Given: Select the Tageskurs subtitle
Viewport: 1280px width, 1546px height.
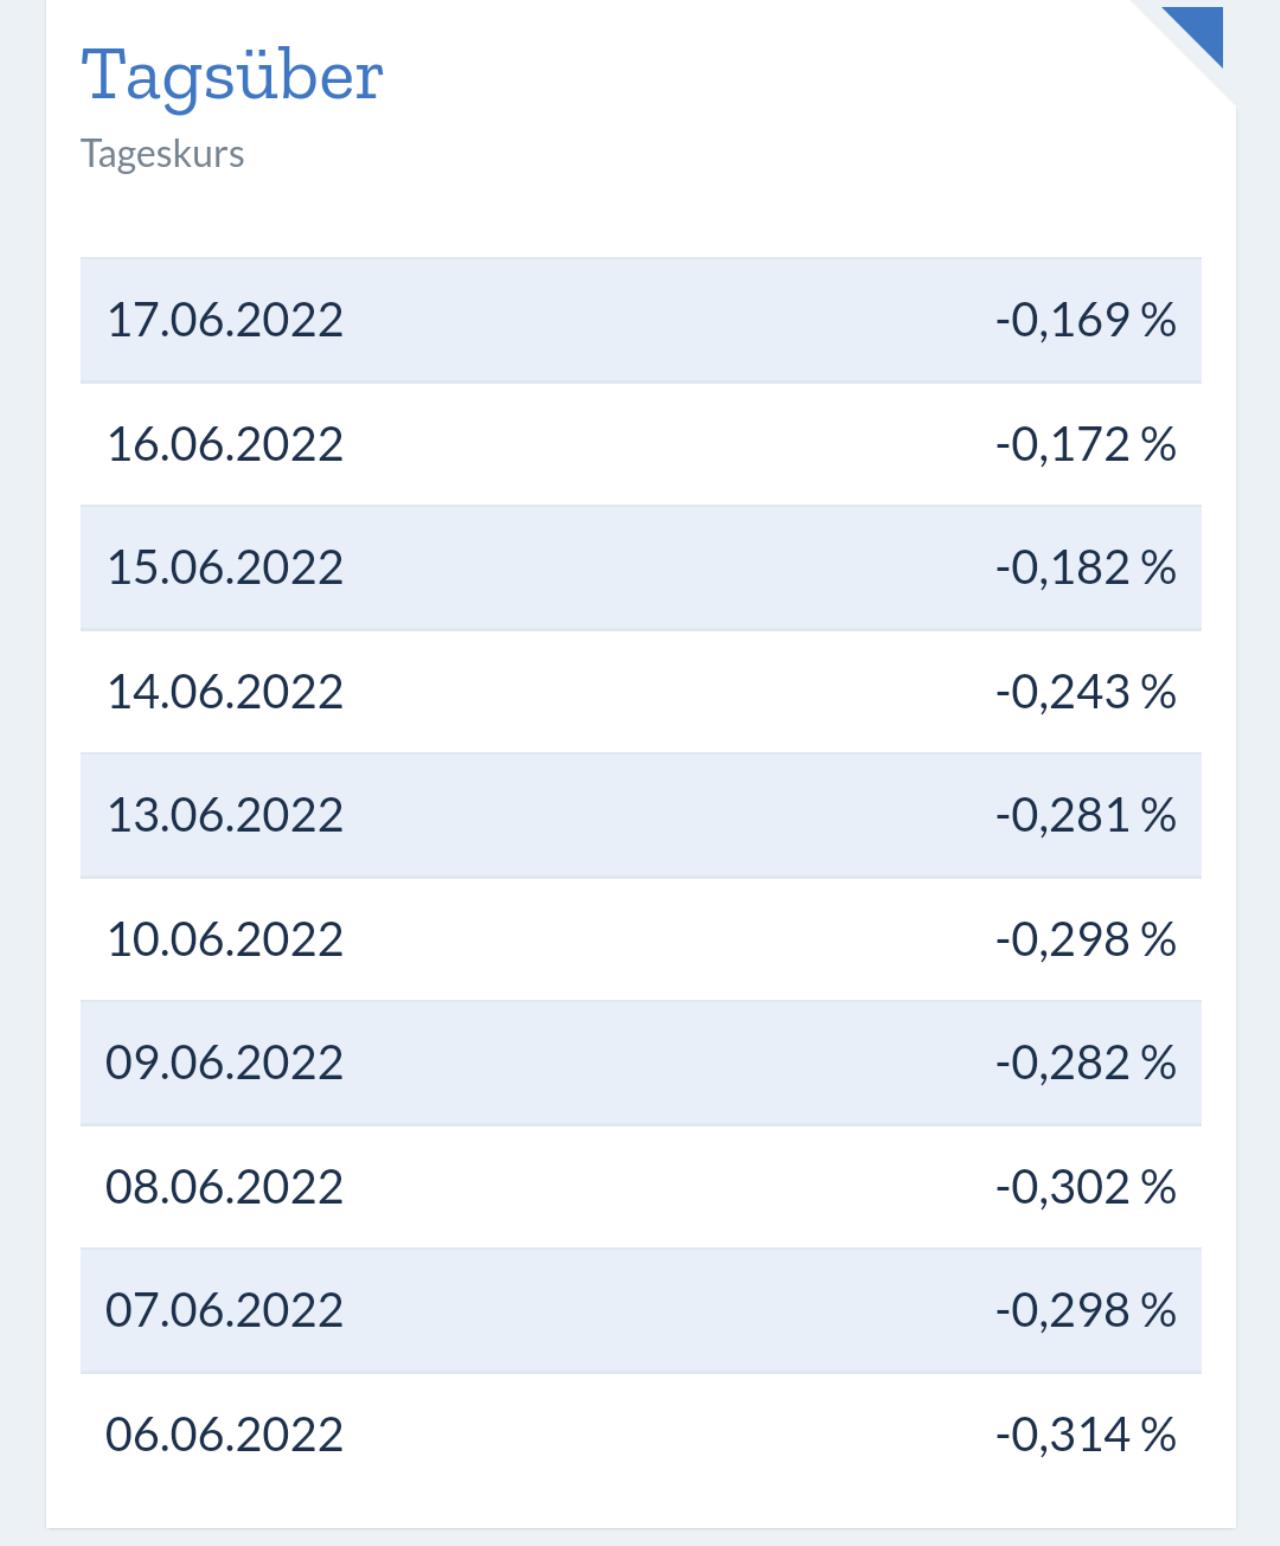Looking at the screenshot, I should [162, 155].
